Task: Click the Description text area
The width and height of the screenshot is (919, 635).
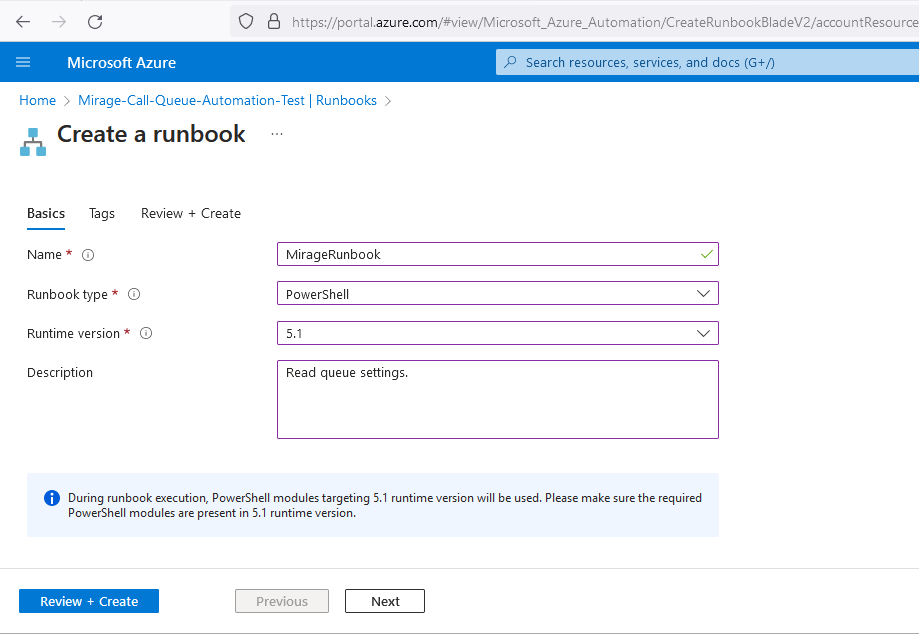Action: coord(498,399)
